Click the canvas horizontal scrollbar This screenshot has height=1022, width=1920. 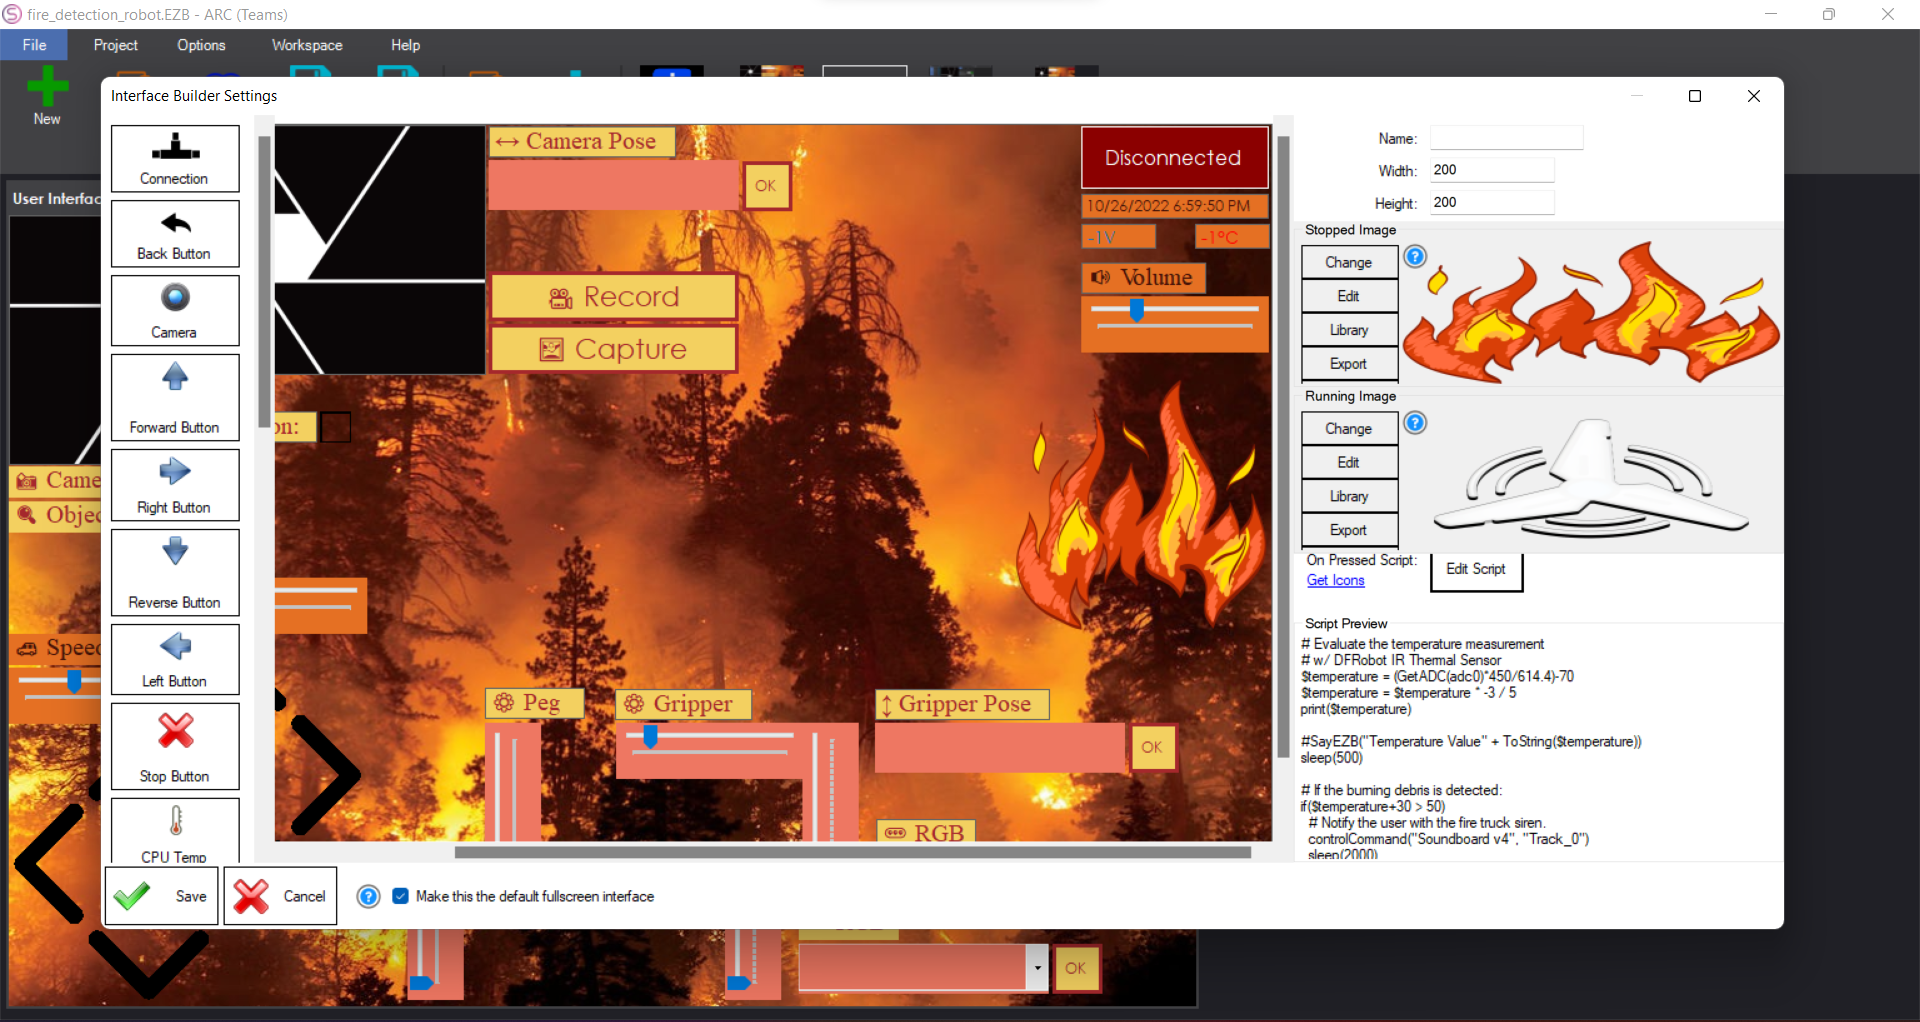[x=852, y=853]
